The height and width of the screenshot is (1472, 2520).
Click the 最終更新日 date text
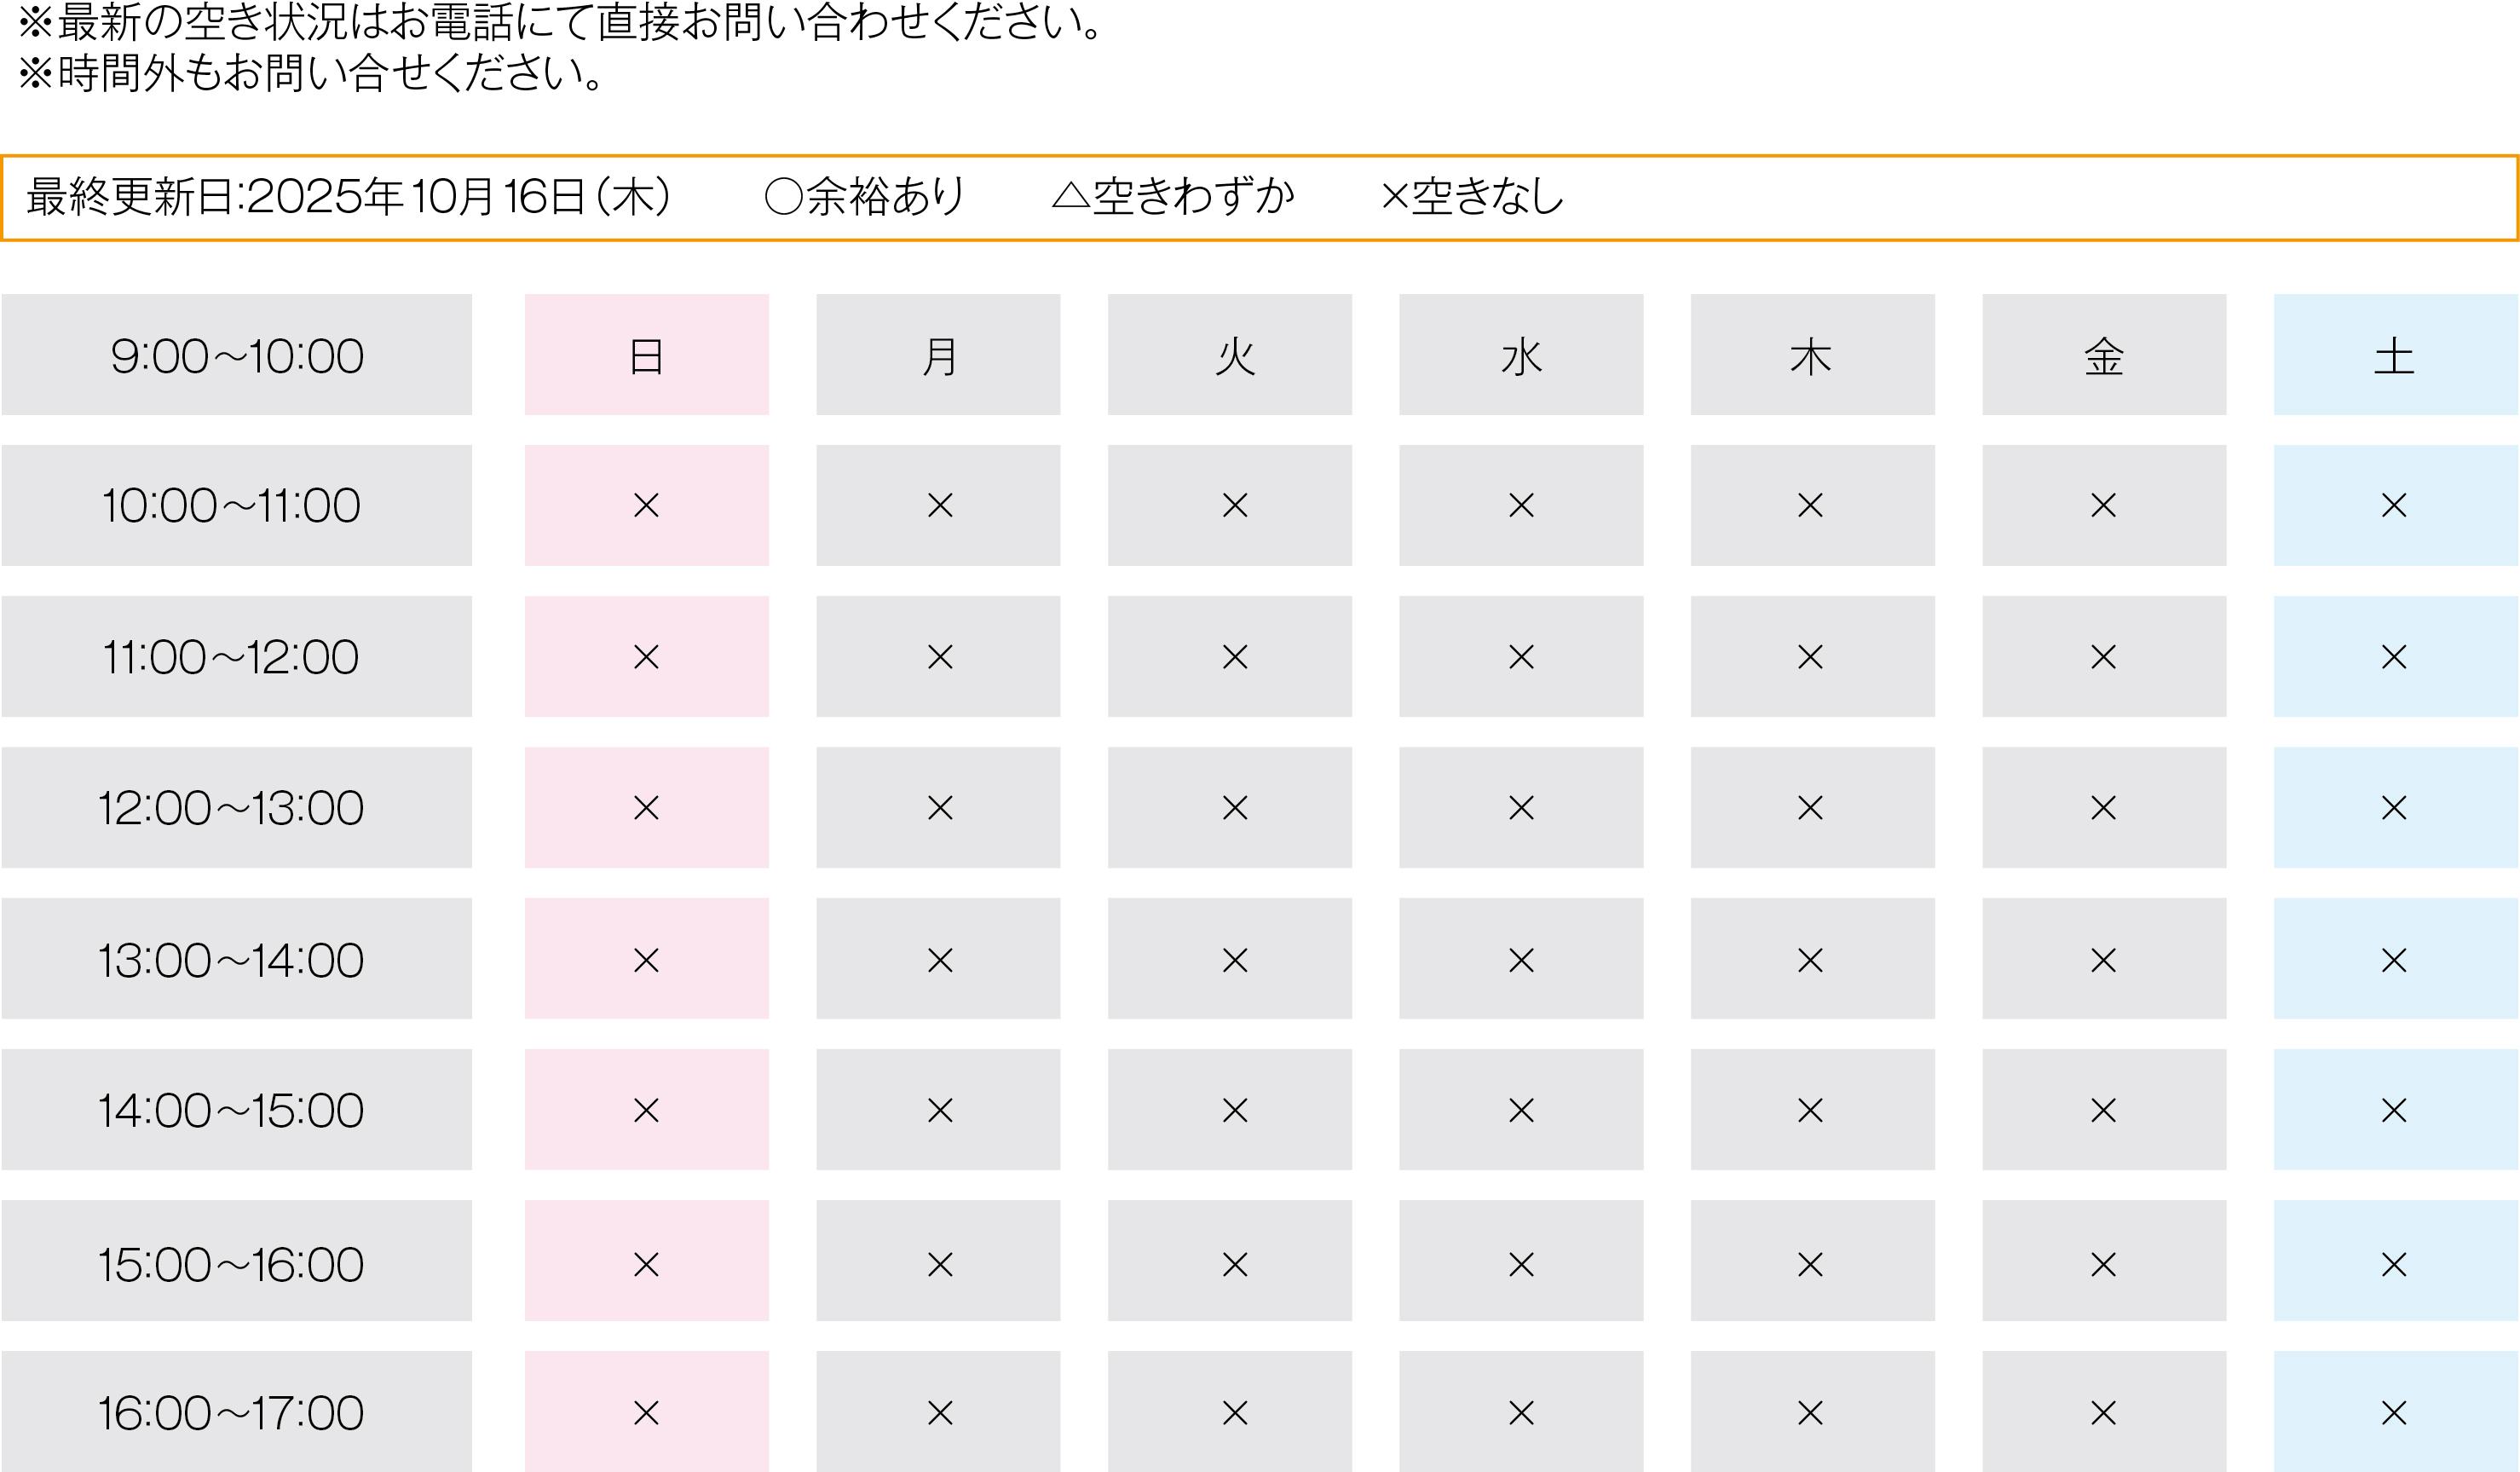coord(348,196)
